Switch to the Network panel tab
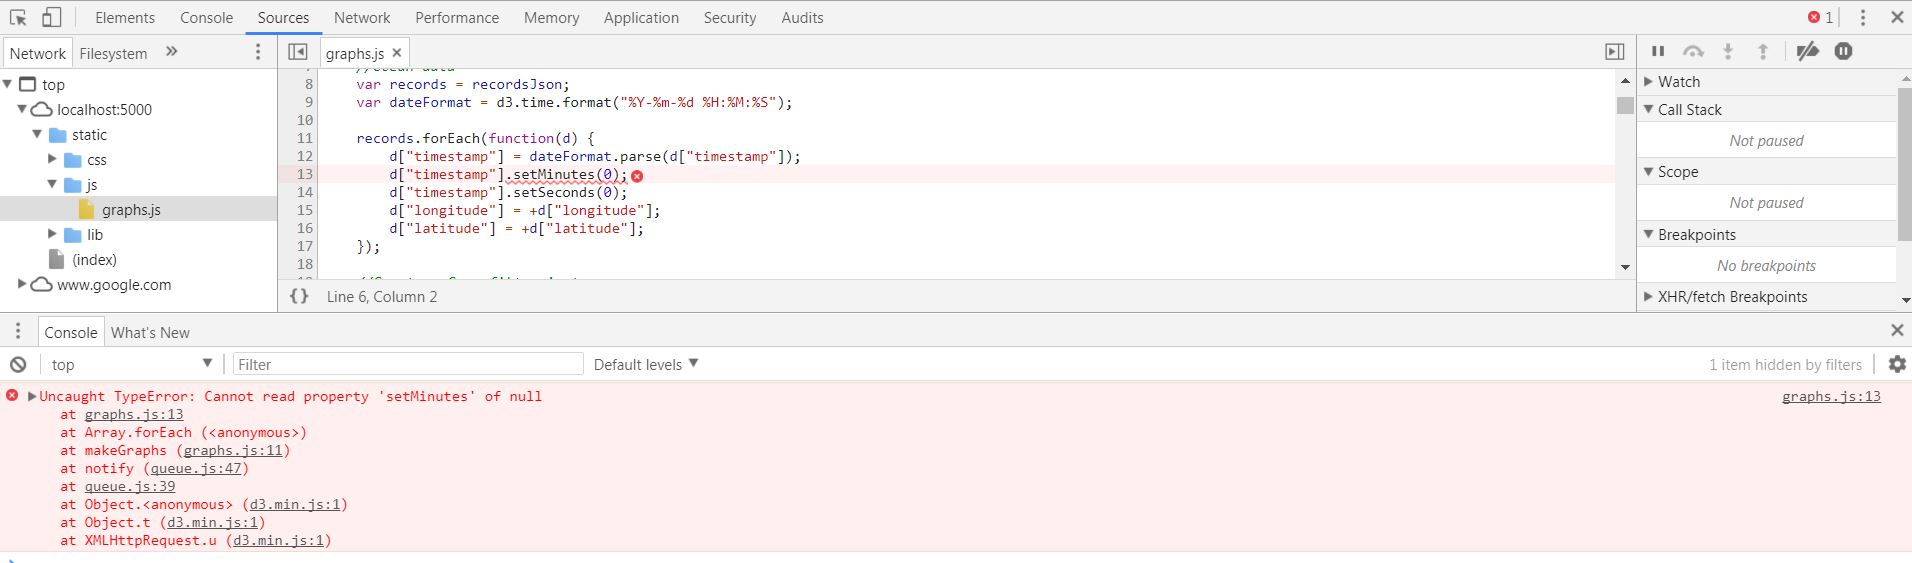The height and width of the screenshot is (563, 1912). [x=362, y=17]
